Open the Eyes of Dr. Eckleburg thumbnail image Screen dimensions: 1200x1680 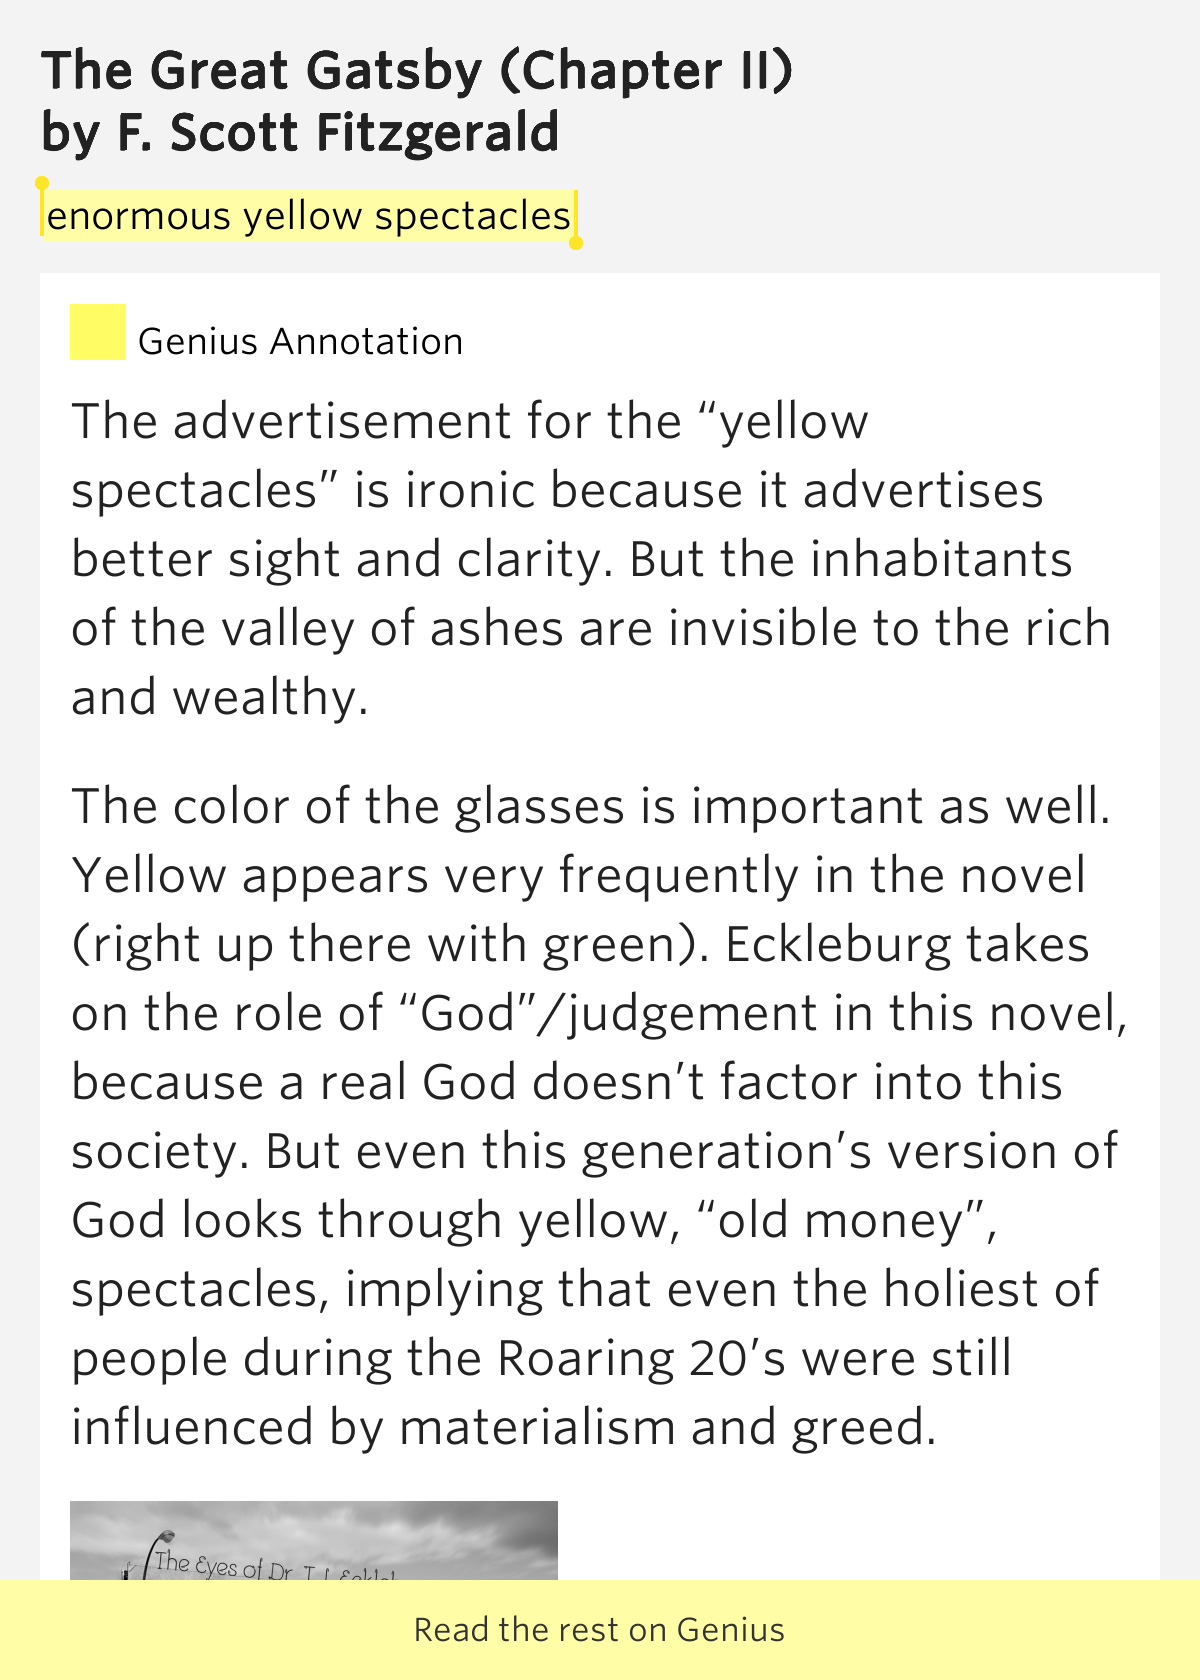pos(314,1540)
